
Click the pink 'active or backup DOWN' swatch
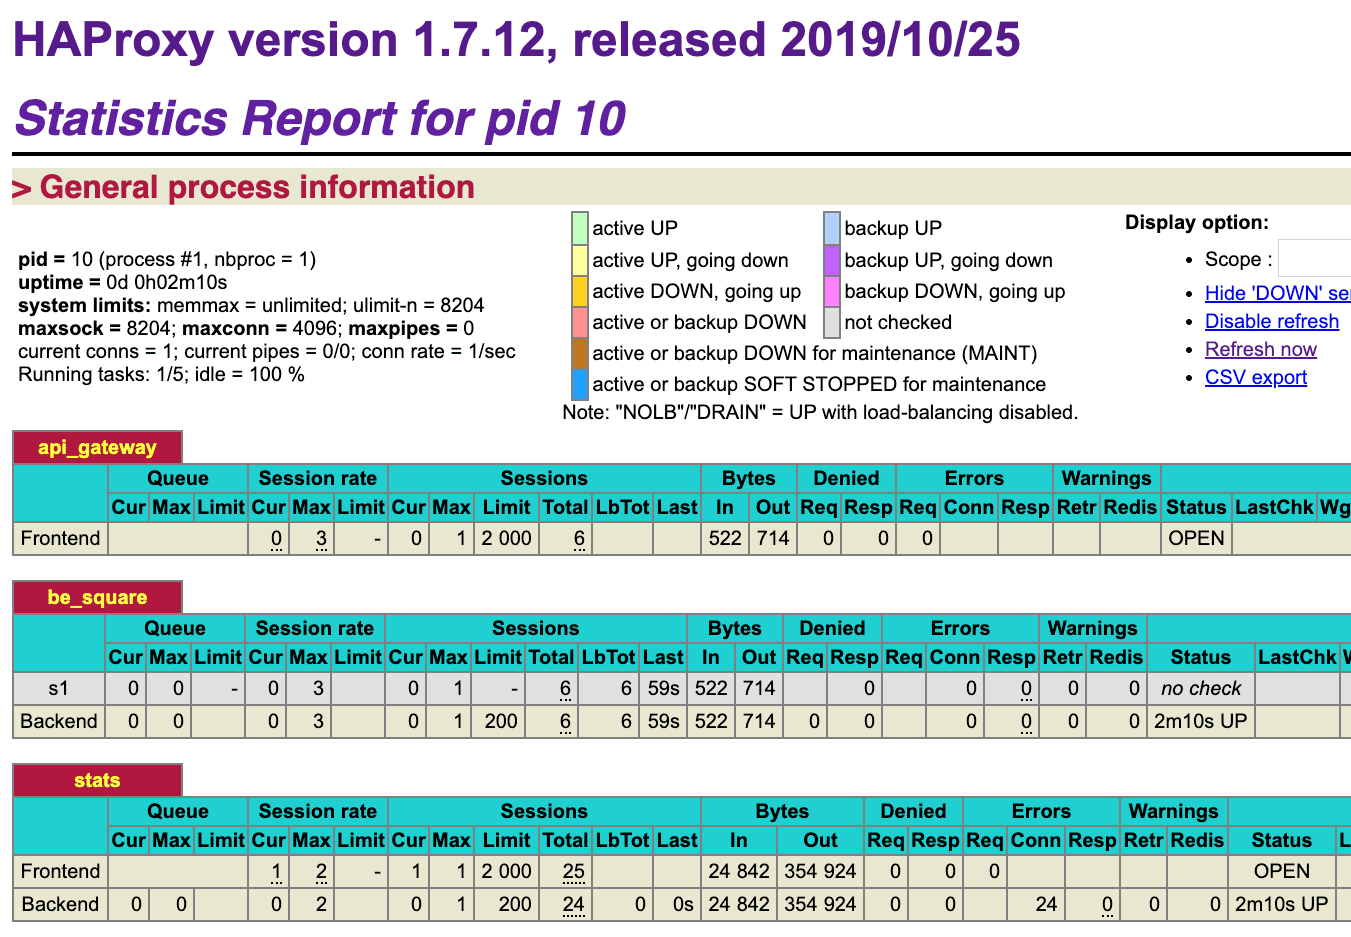580,322
